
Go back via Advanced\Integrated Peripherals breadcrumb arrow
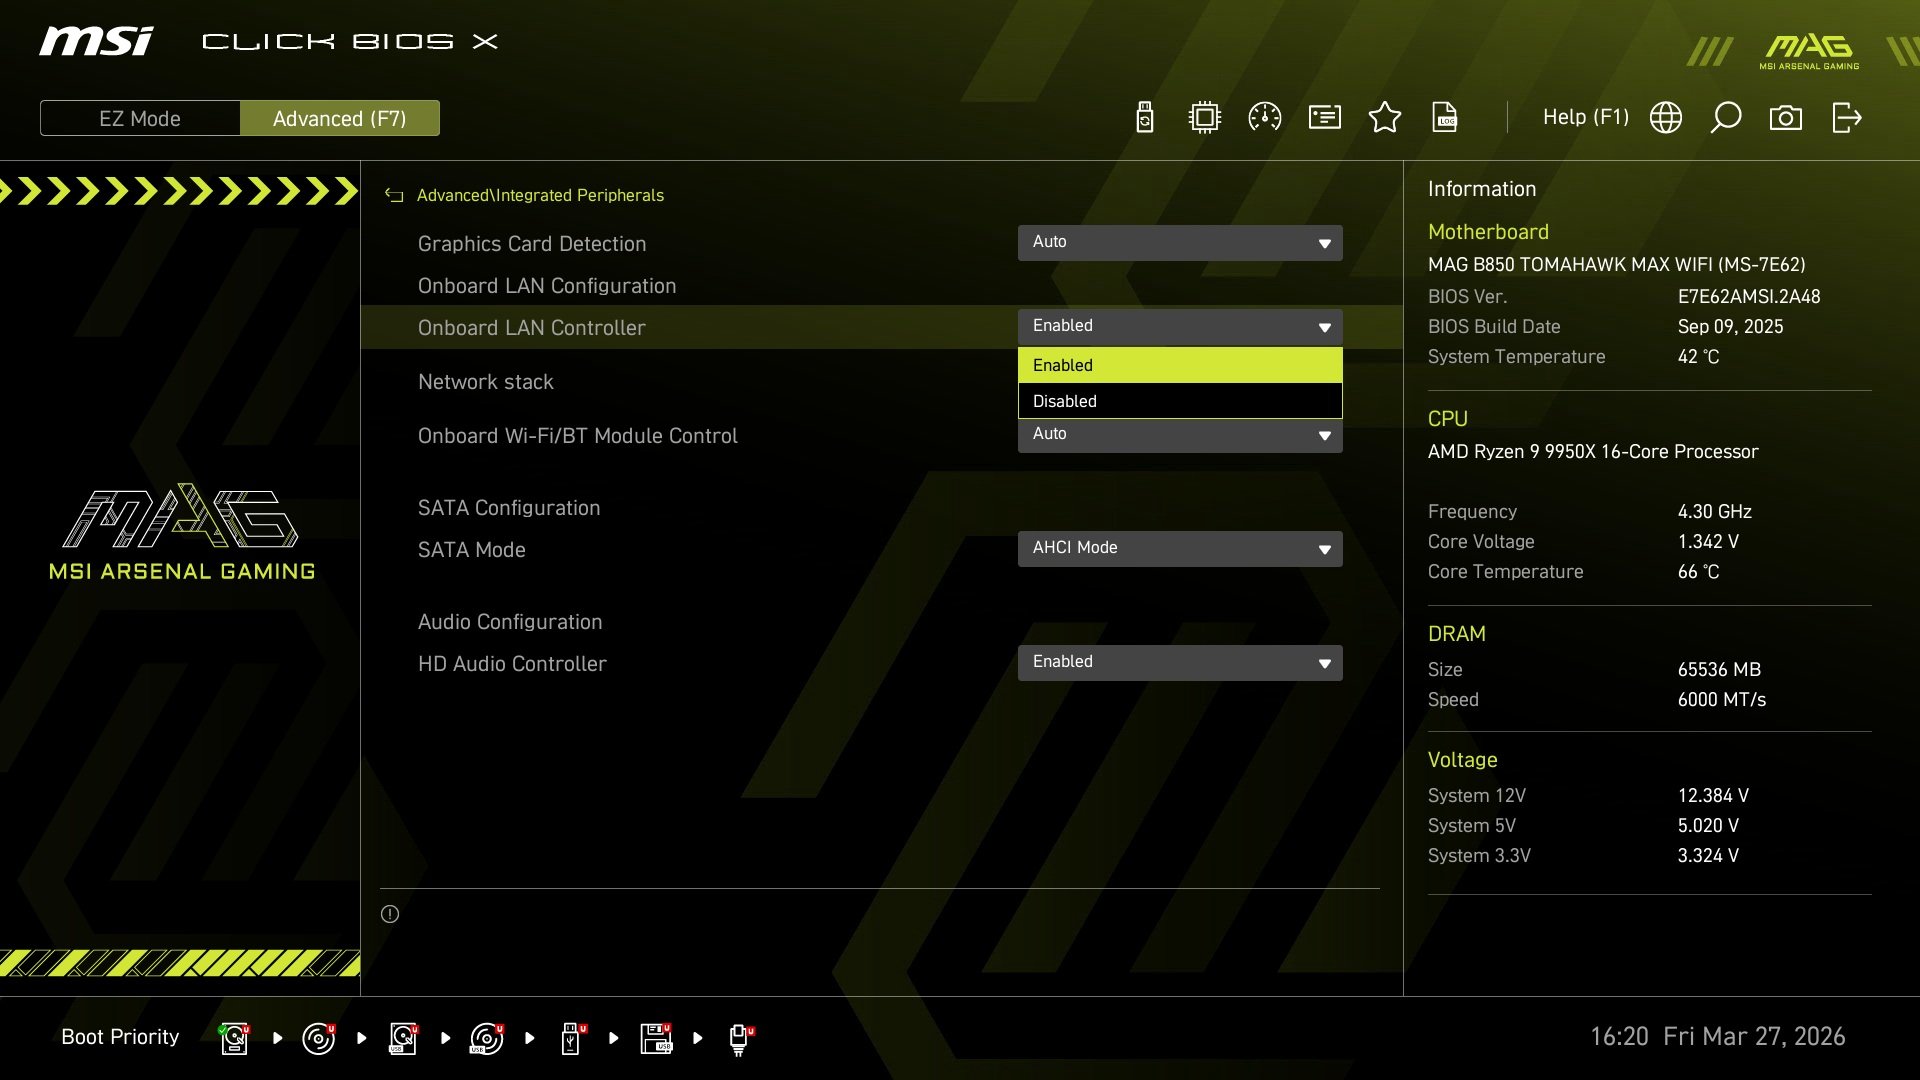tap(394, 195)
